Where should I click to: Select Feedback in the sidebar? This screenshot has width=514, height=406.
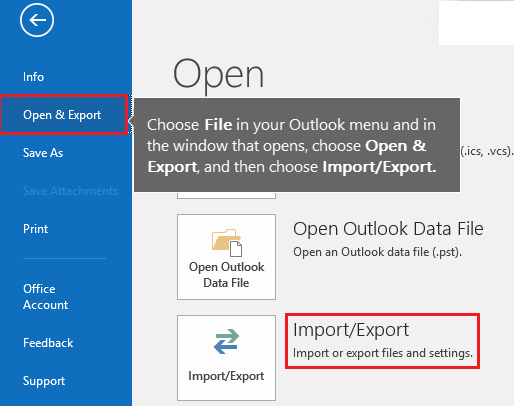[48, 343]
